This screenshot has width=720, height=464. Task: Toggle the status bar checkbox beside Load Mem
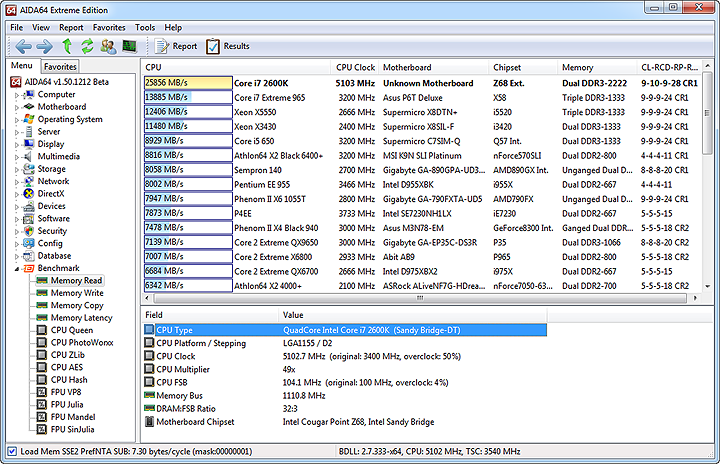pyautogui.click(x=12, y=452)
